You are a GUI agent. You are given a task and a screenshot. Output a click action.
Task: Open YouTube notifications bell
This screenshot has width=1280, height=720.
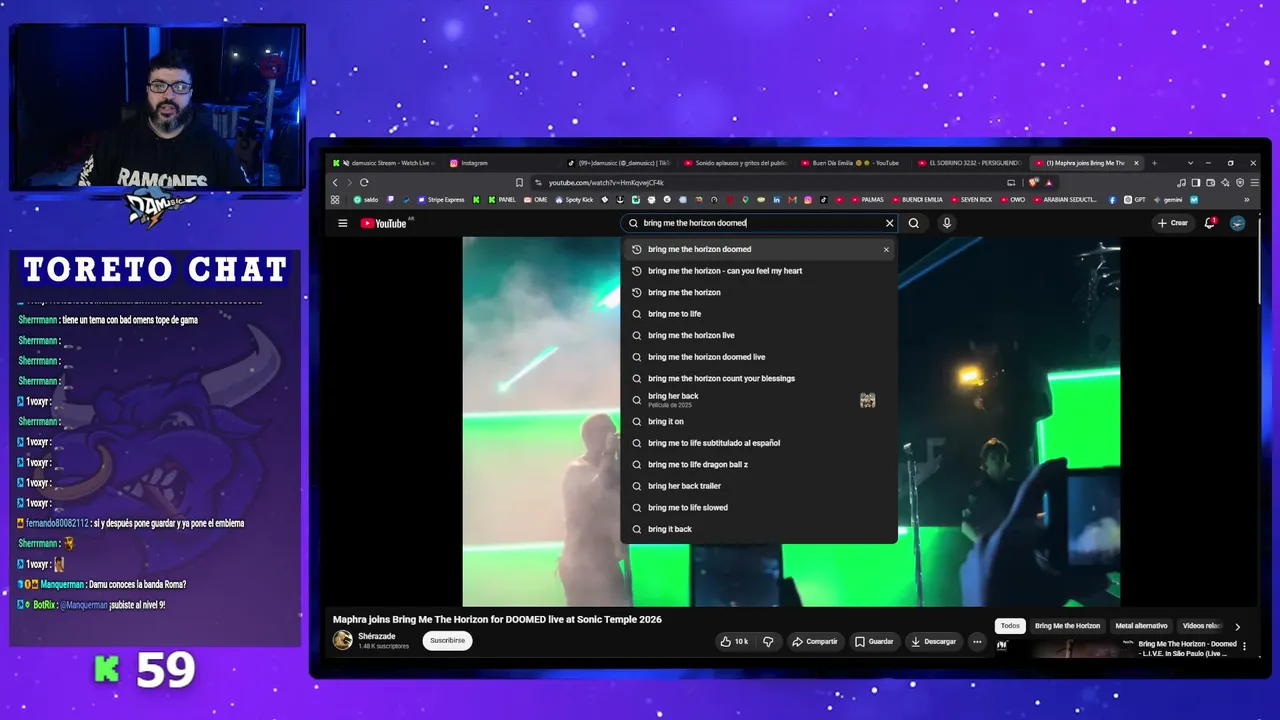[1210, 223]
